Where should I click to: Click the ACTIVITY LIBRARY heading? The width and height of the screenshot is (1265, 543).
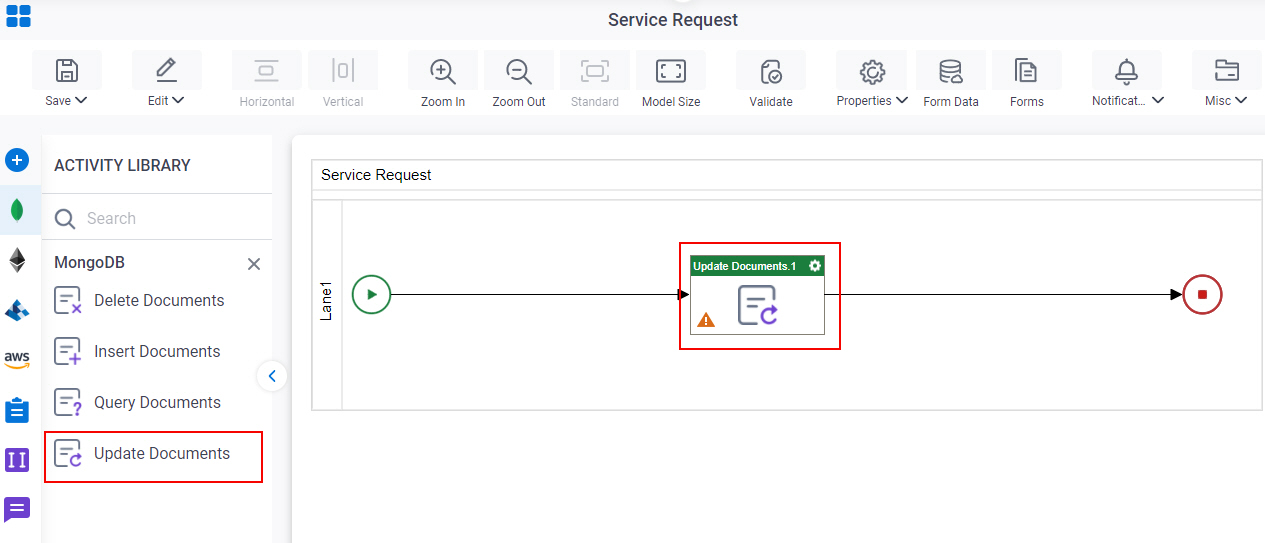click(122, 166)
